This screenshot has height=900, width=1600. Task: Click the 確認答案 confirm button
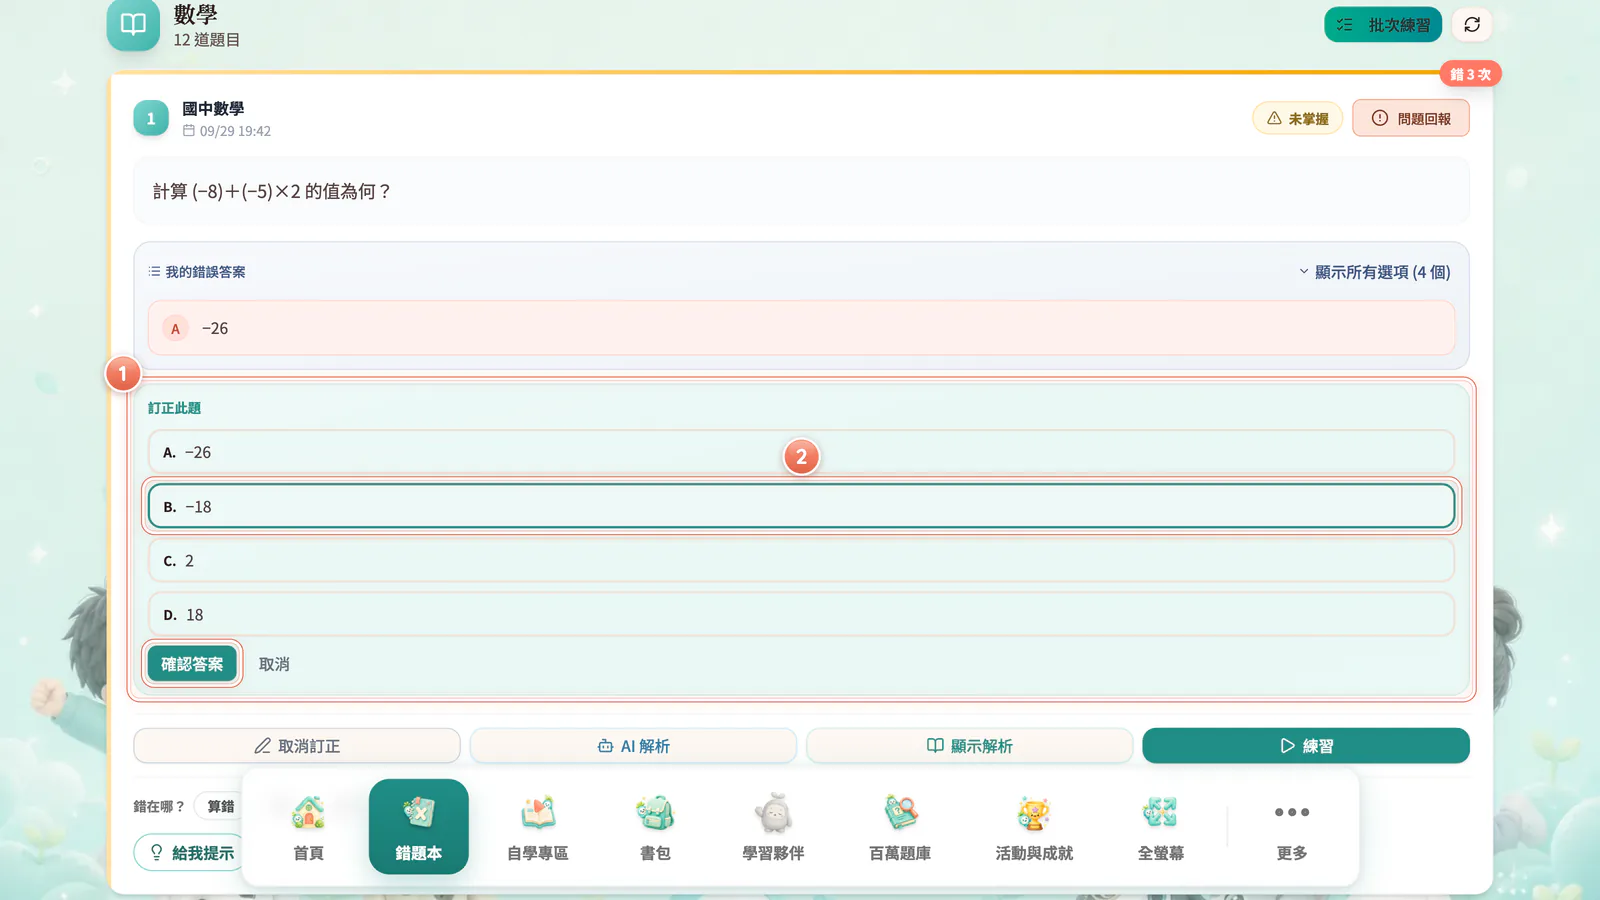[x=192, y=664]
